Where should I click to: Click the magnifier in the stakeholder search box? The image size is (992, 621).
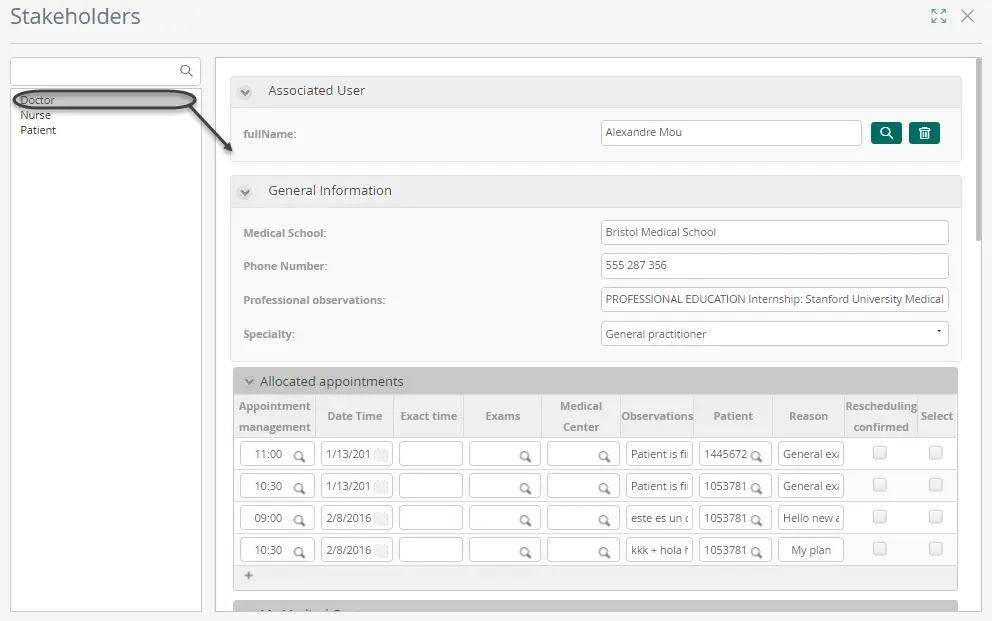click(186, 71)
